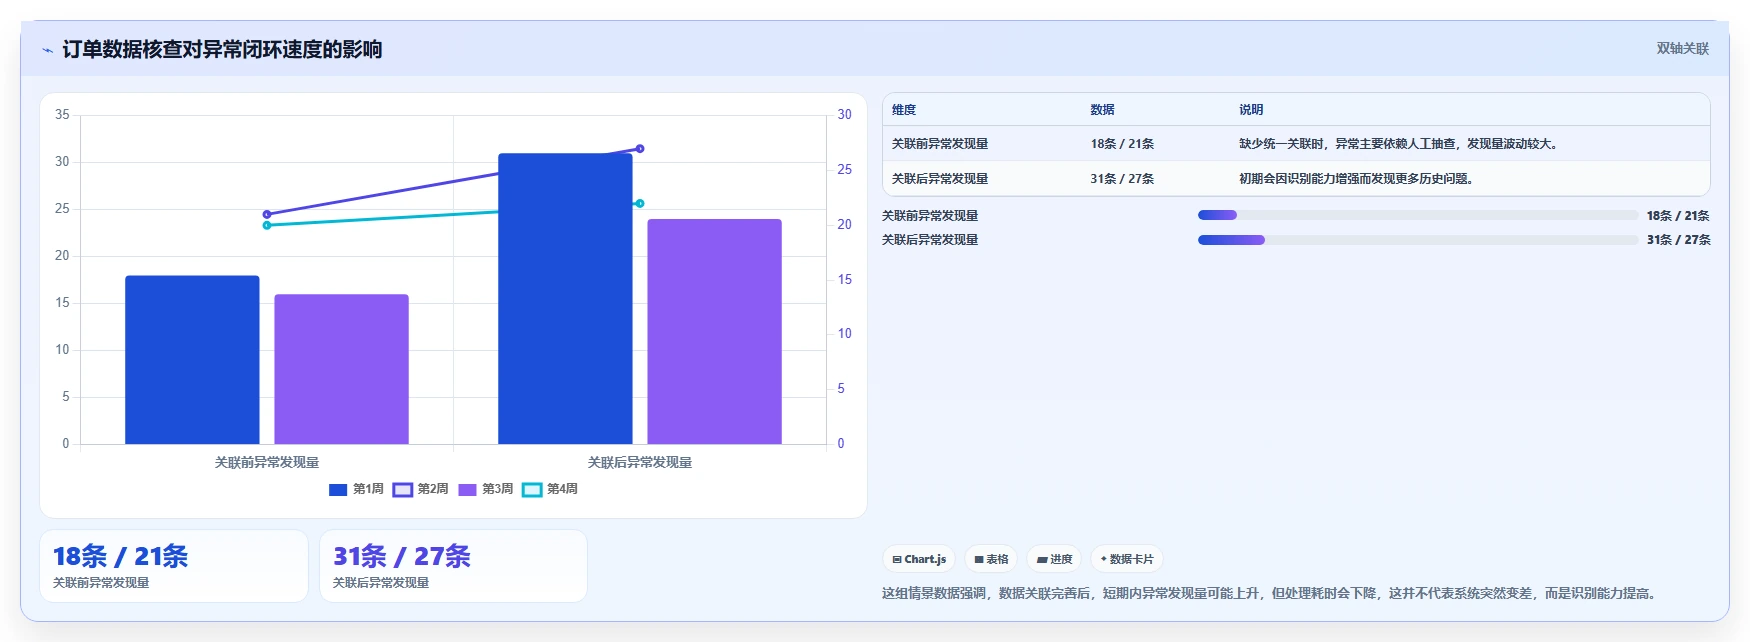
Task: Click the purple line point above 关联前异常发现量
Action: pos(267,214)
